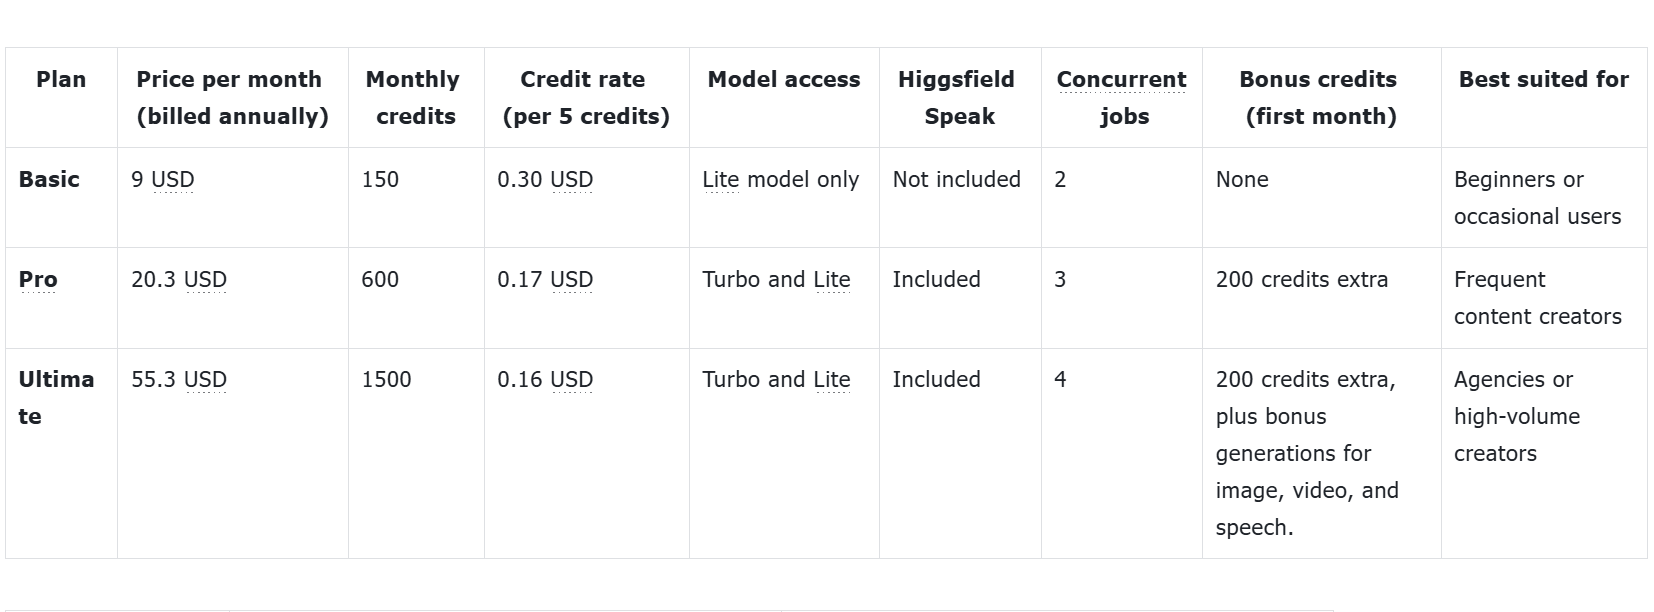Click the Monthly credits column header

click(x=413, y=98)
